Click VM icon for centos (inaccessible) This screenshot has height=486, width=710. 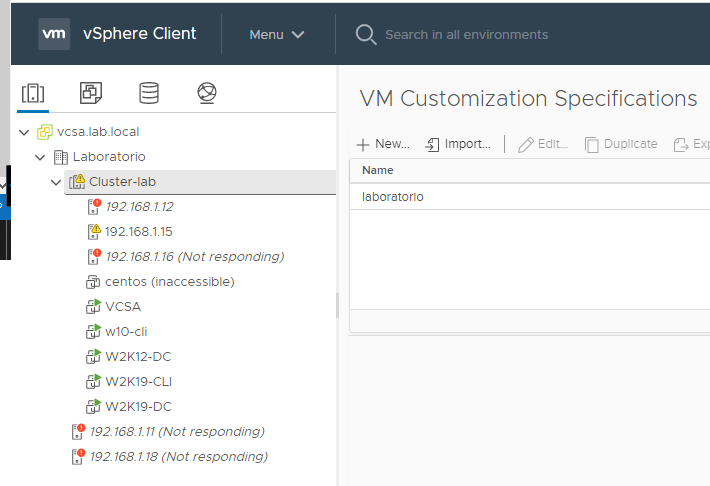coord(93,282)
